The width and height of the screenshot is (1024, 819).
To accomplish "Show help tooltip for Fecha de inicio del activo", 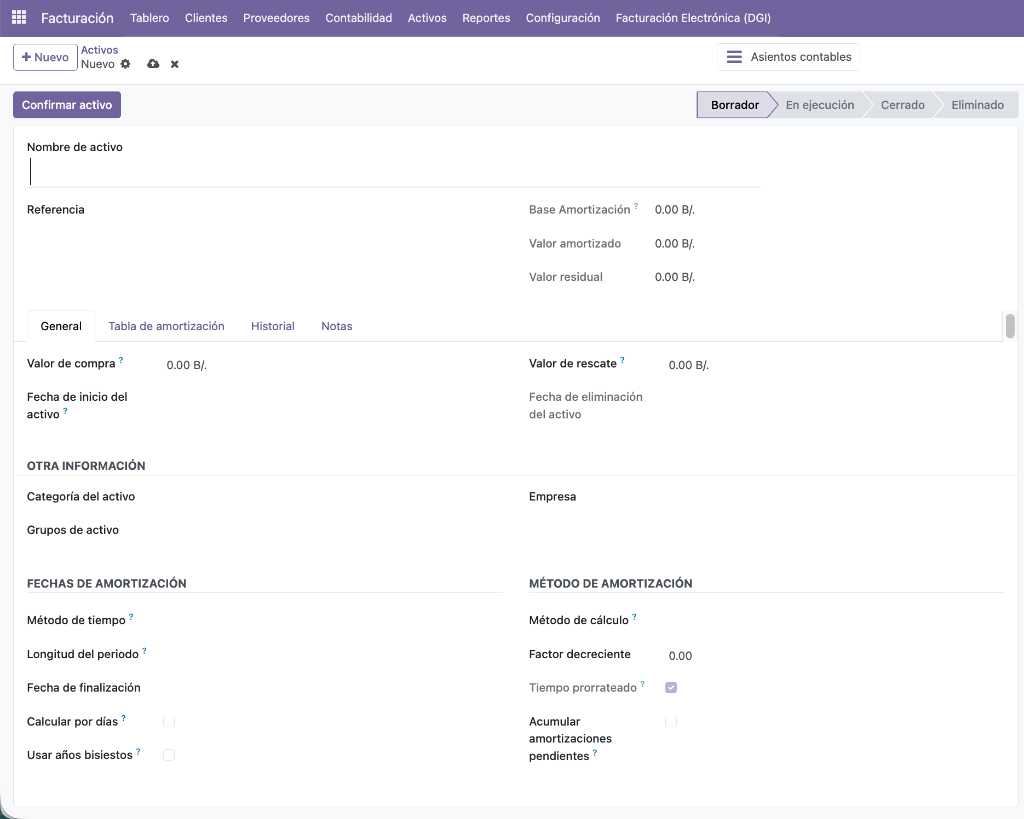I will 65,411.
